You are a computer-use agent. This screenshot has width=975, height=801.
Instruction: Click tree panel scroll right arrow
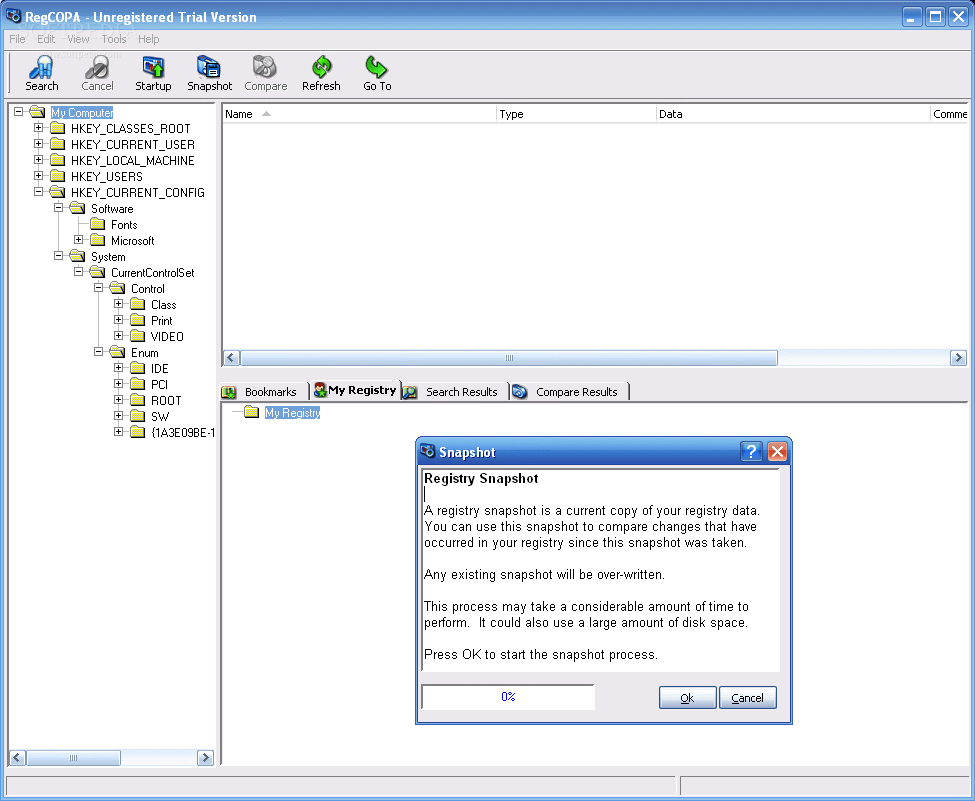(205, 757)
